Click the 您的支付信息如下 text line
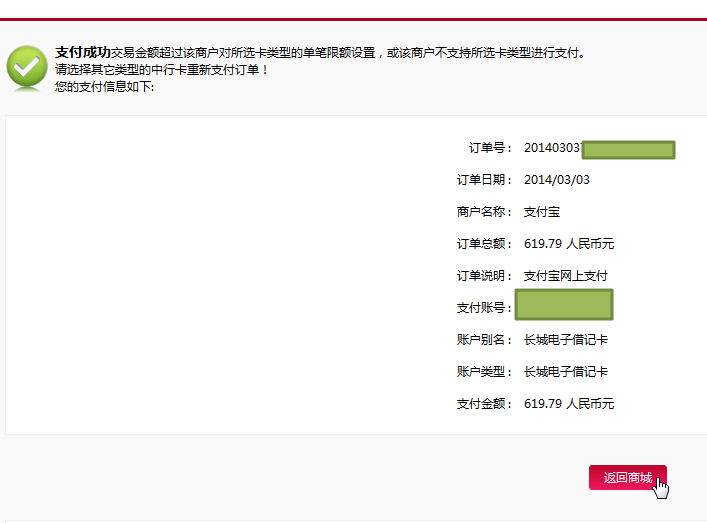The height and width of the screenshot is (523, 707). click(x=105, y=87)
